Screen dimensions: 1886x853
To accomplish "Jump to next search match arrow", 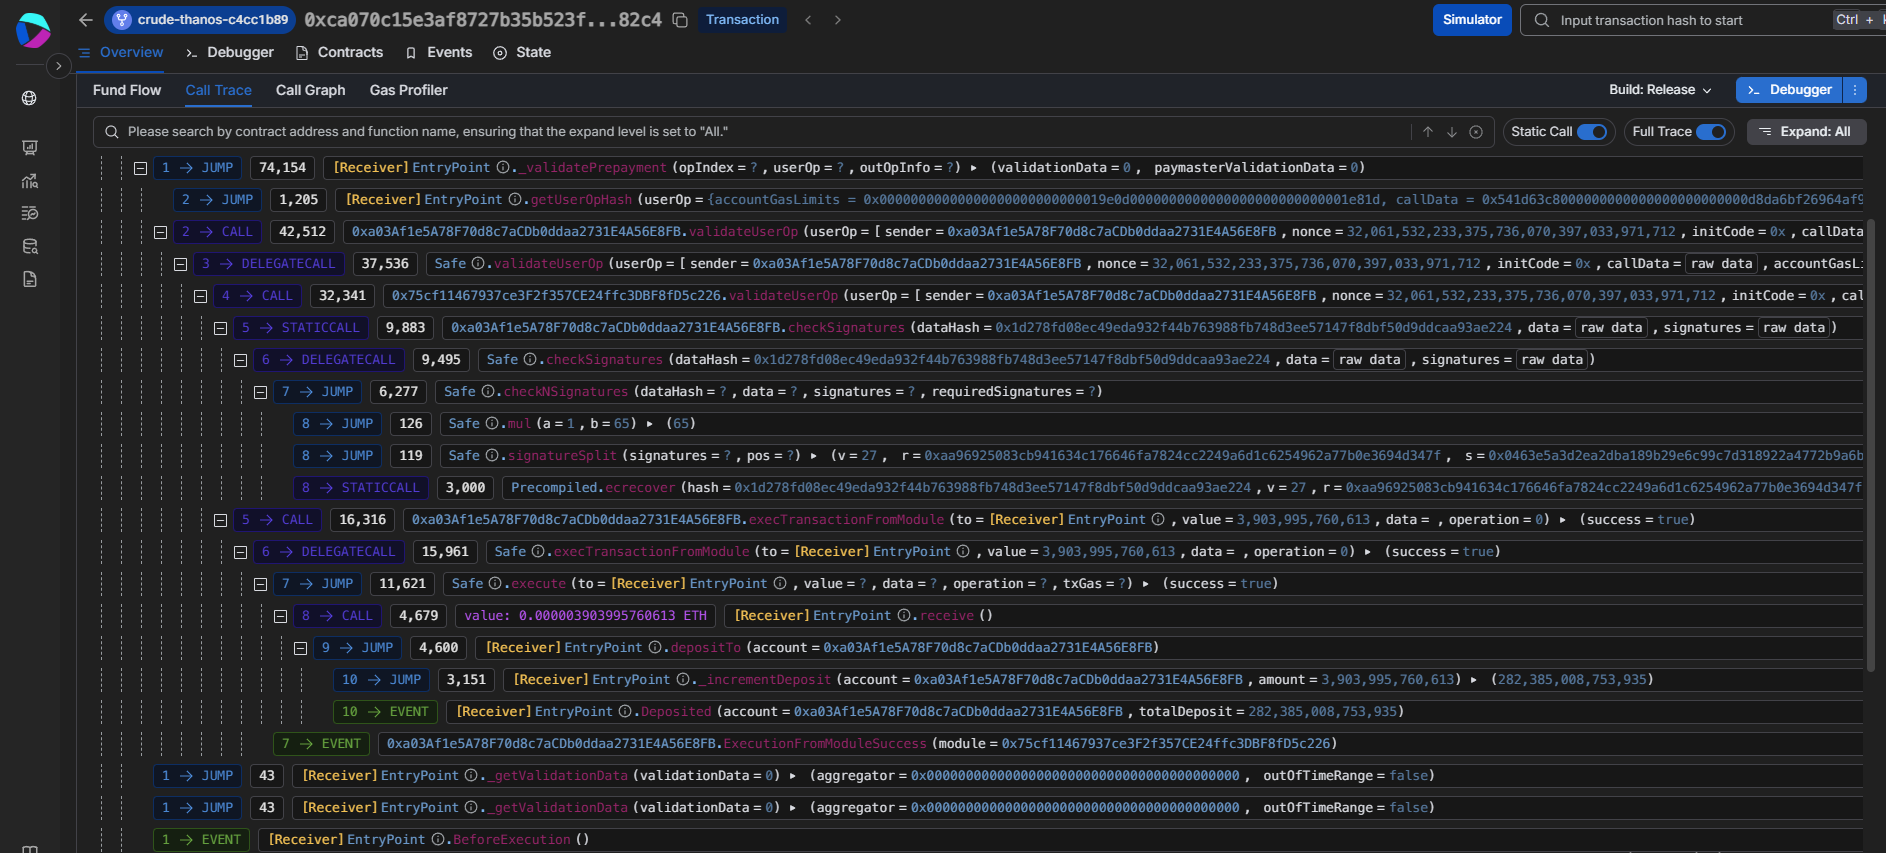I will 1452,132.
